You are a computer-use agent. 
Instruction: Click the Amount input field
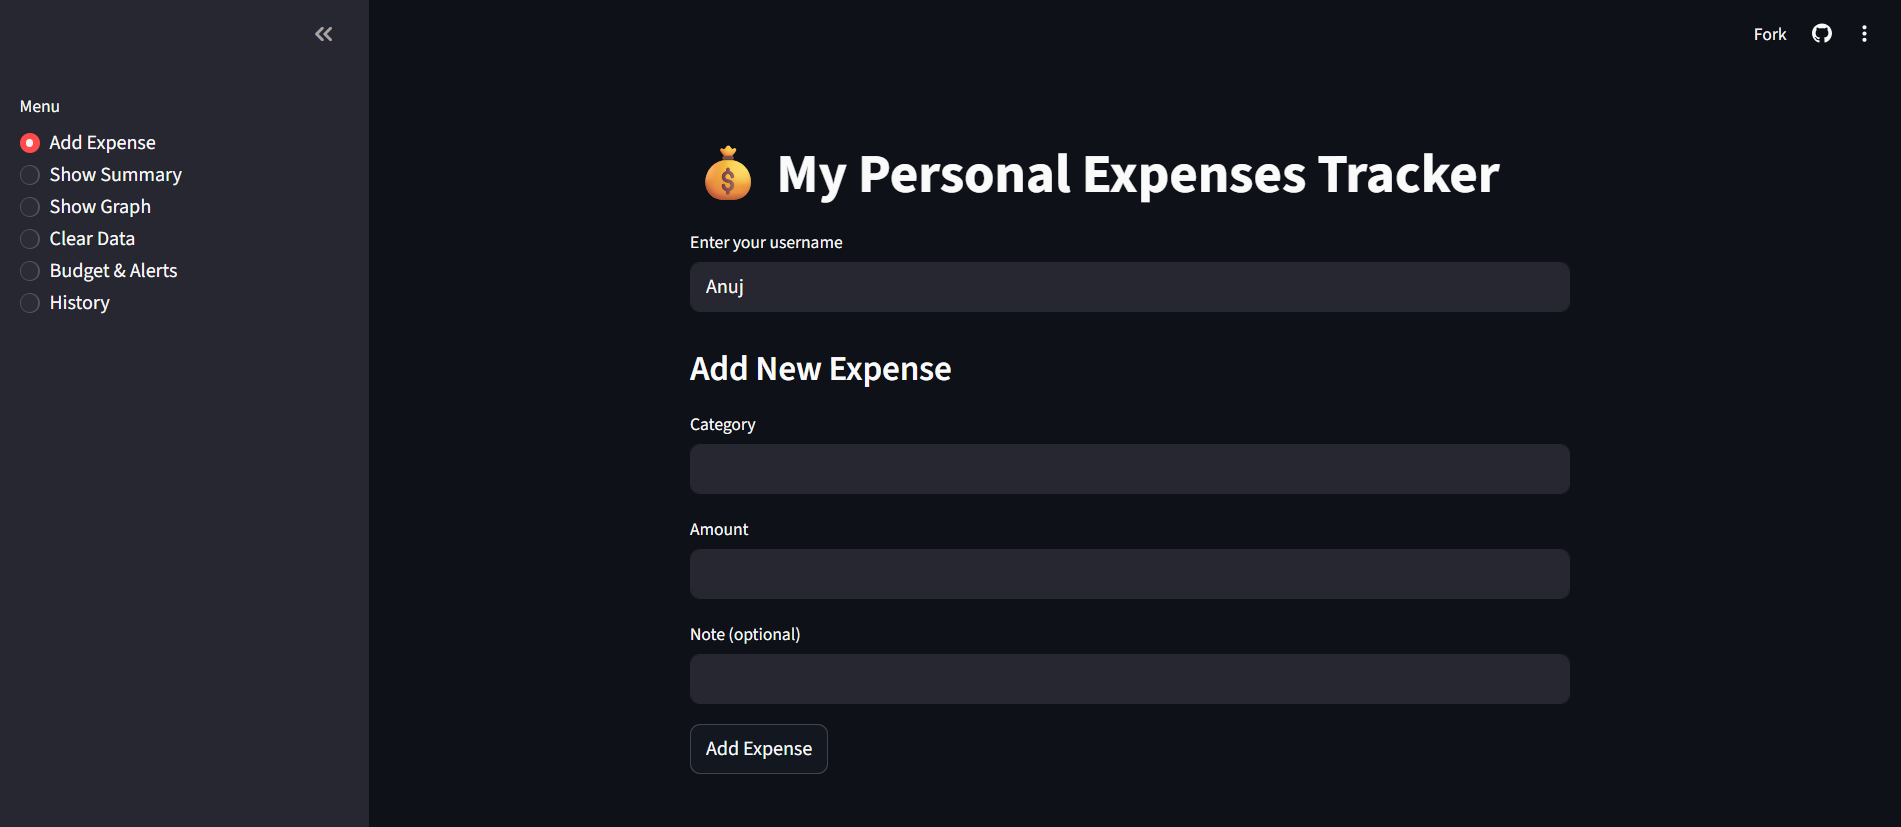click(1130, 574)
